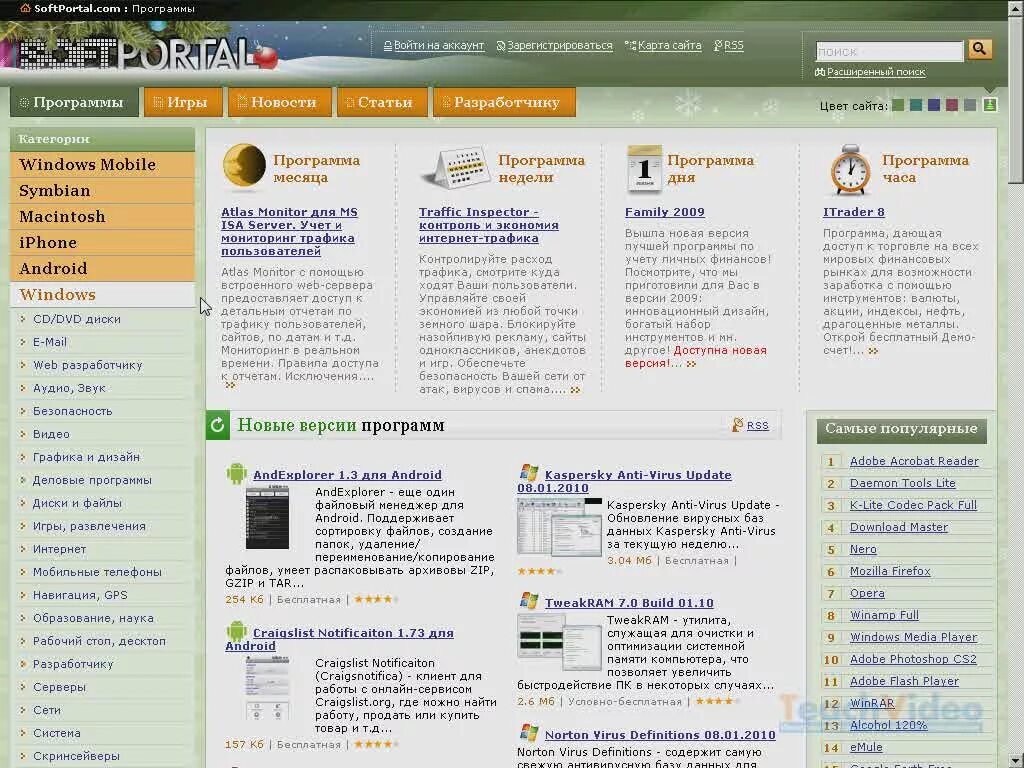Image resolution: width=1024 pixels, height=768 pixels.
Task: Click the home icon in the page title bar
Action: click(x=25, y=8)
